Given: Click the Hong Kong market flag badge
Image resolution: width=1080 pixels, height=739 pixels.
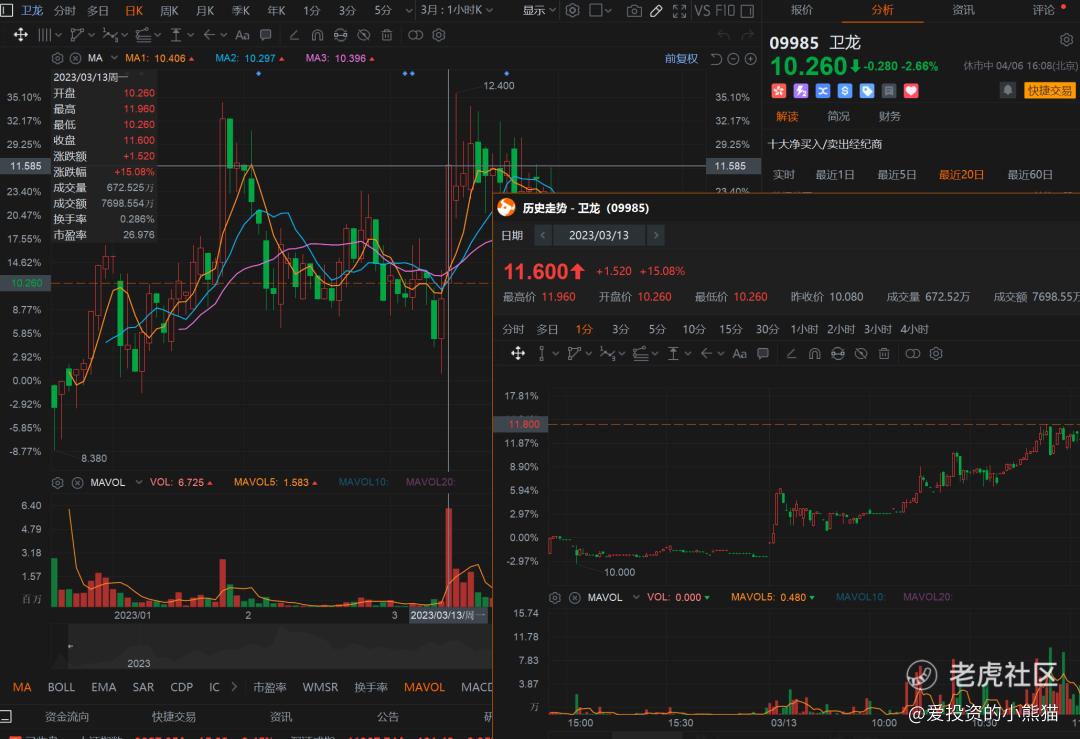Looking at the screenshot, I should [779, 91].
